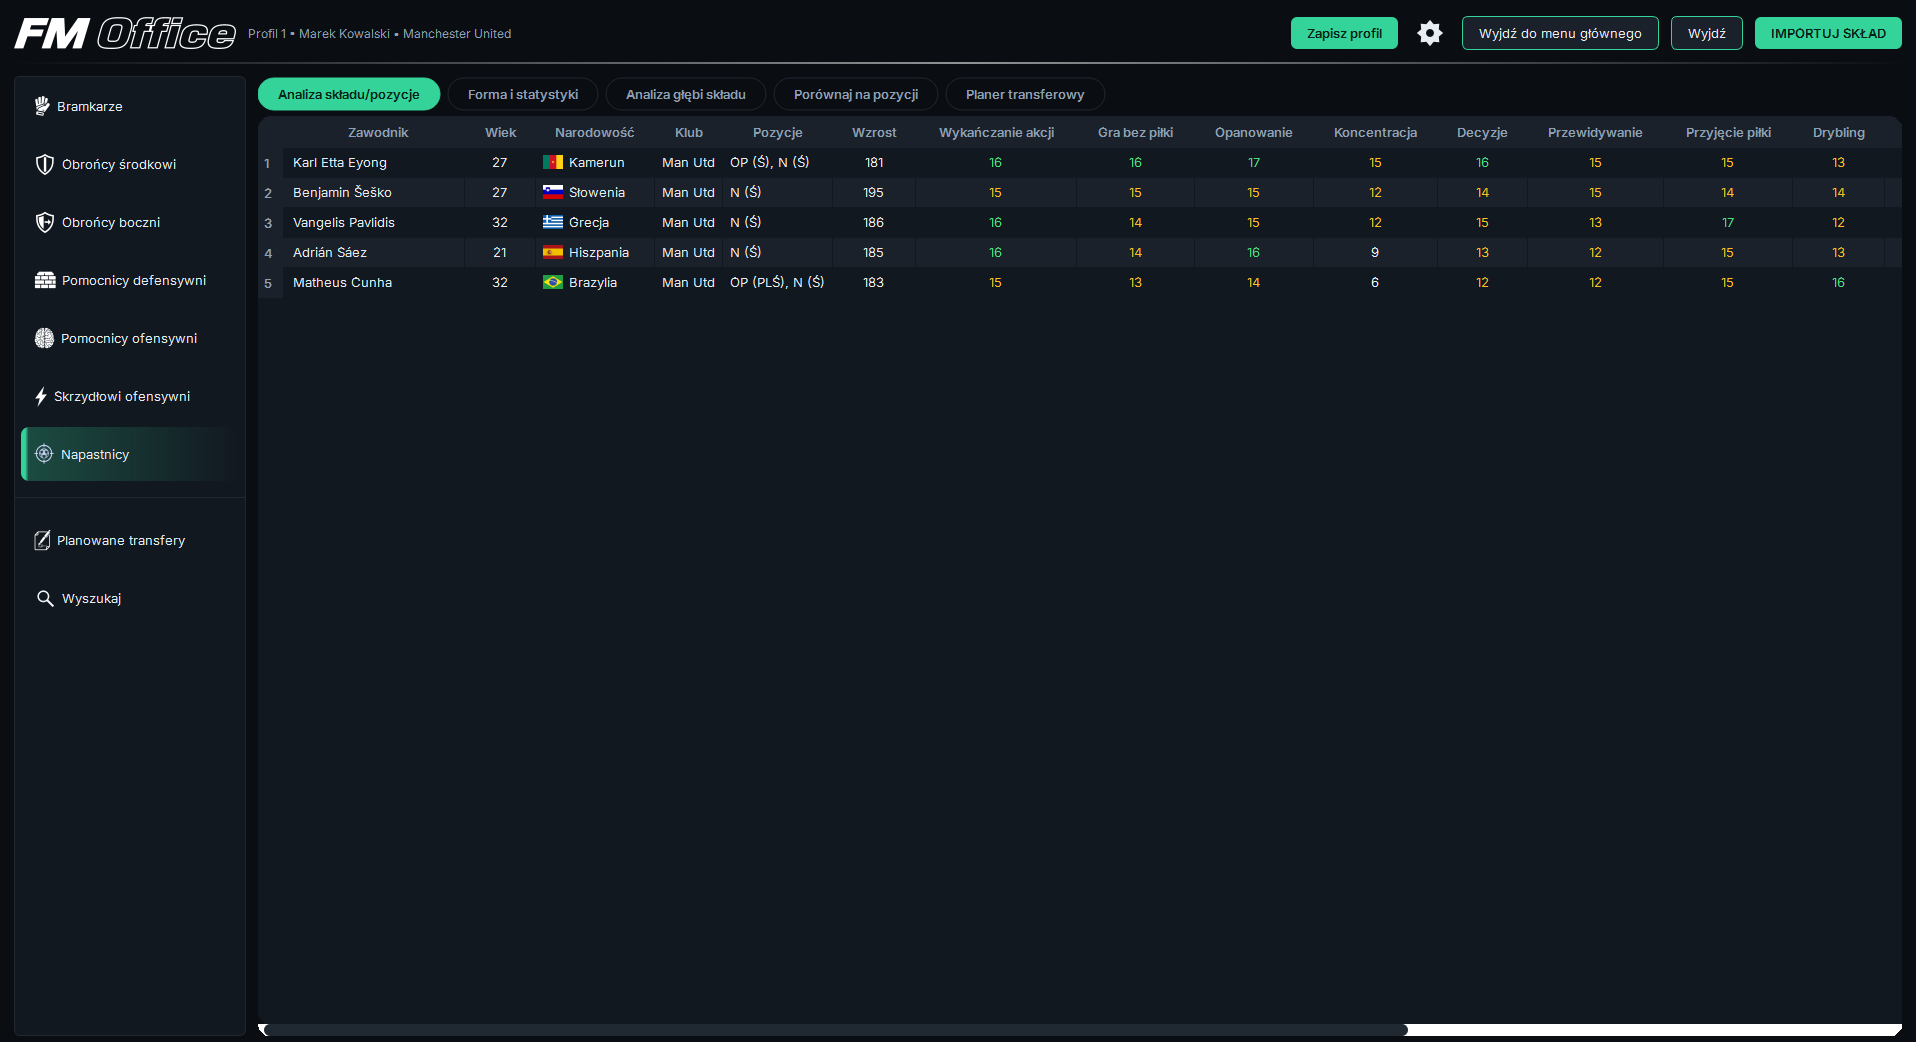Sort by Koncentracja column header
1916x1042 pixels.
click(1375, 132)
